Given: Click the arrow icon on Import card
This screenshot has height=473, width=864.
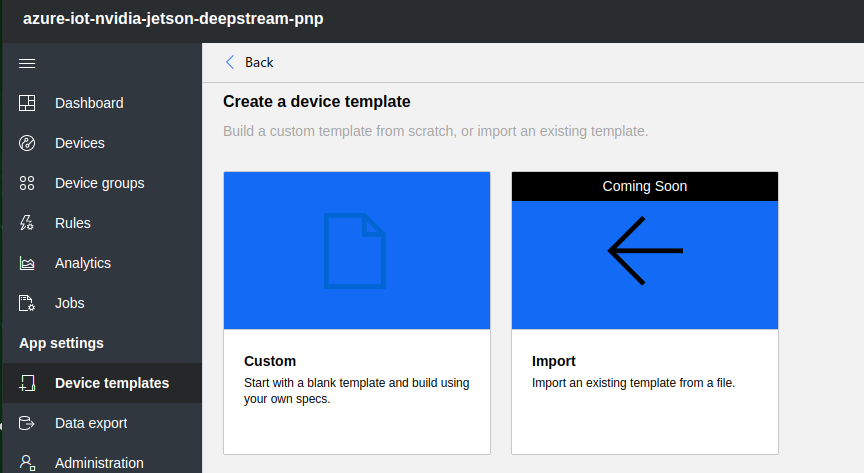Looking at the screenshot, I should coord(645,251).
